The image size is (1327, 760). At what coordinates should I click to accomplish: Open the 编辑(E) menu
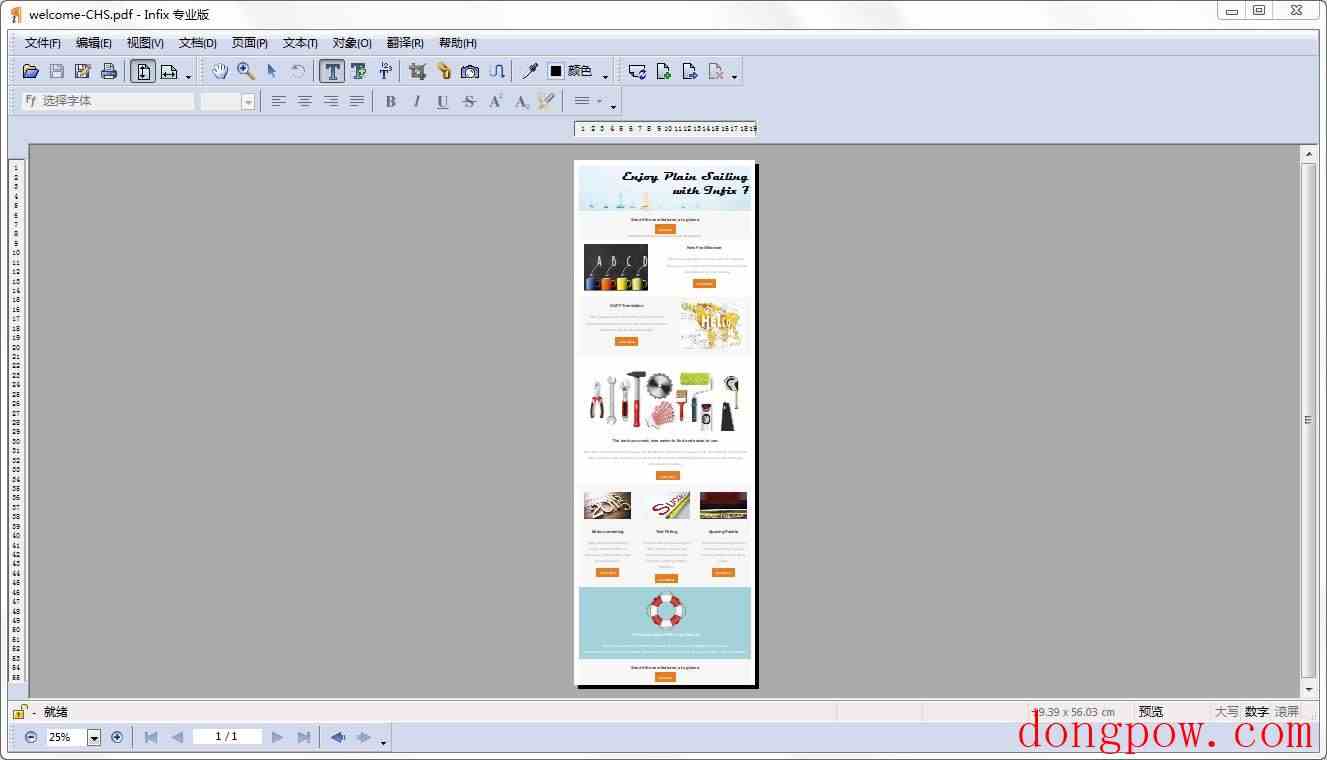pos(94,43)
